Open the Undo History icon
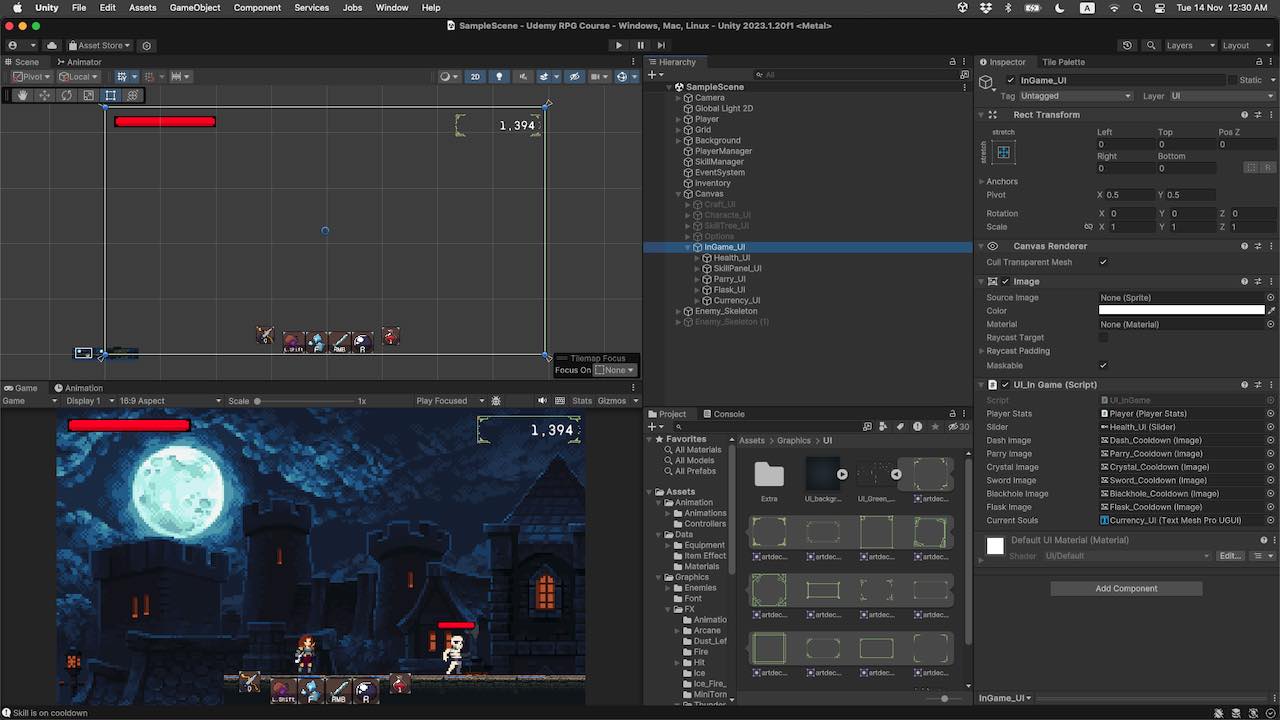 point(1128,45)
